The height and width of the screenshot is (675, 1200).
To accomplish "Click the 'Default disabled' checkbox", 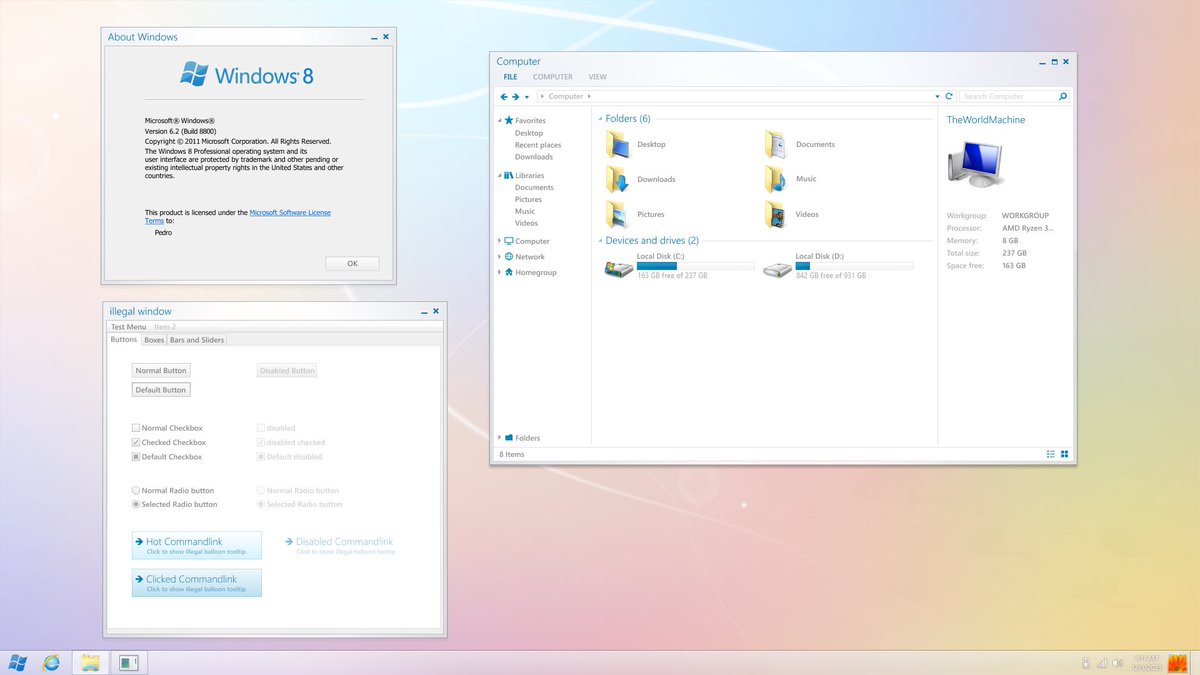I will tap(261, 457).
